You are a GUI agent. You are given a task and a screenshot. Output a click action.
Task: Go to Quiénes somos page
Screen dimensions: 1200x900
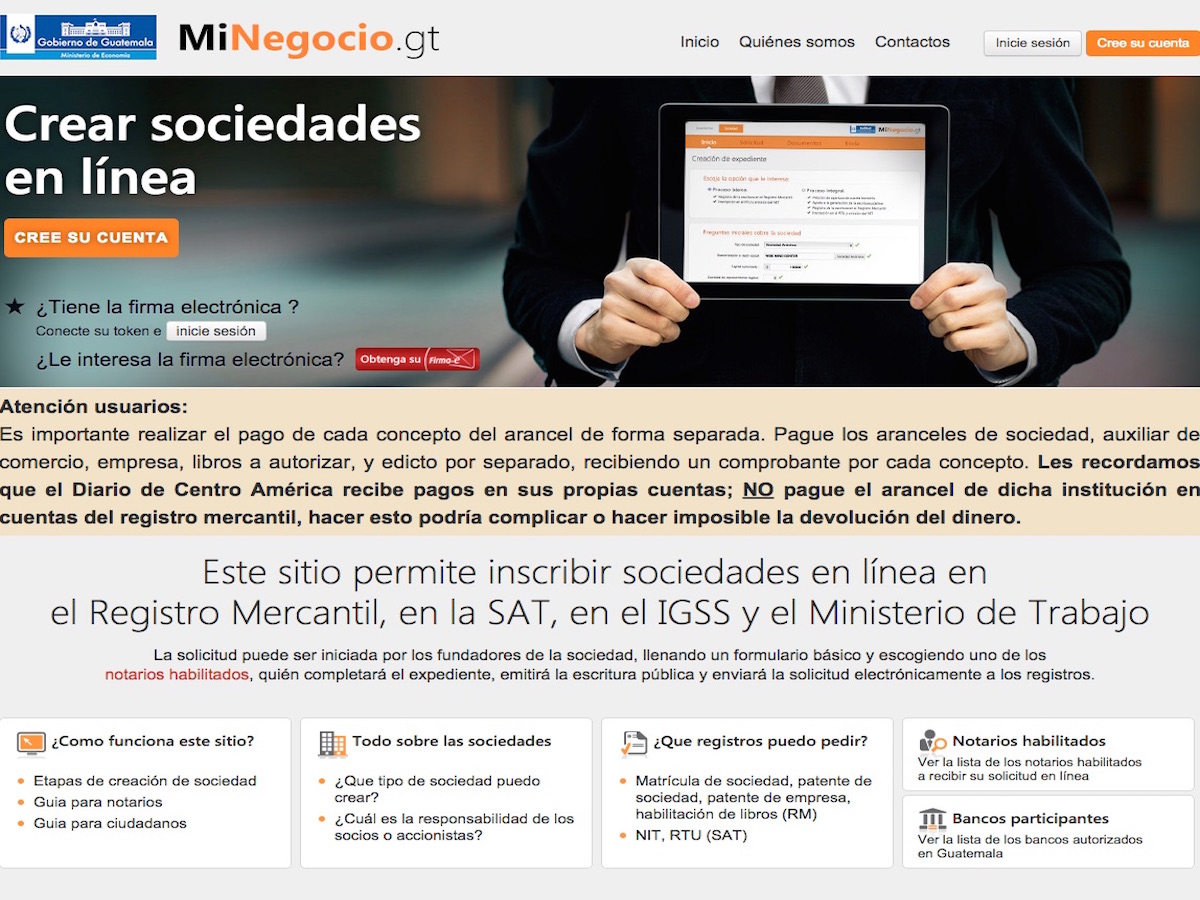click(x=796, y=42)
